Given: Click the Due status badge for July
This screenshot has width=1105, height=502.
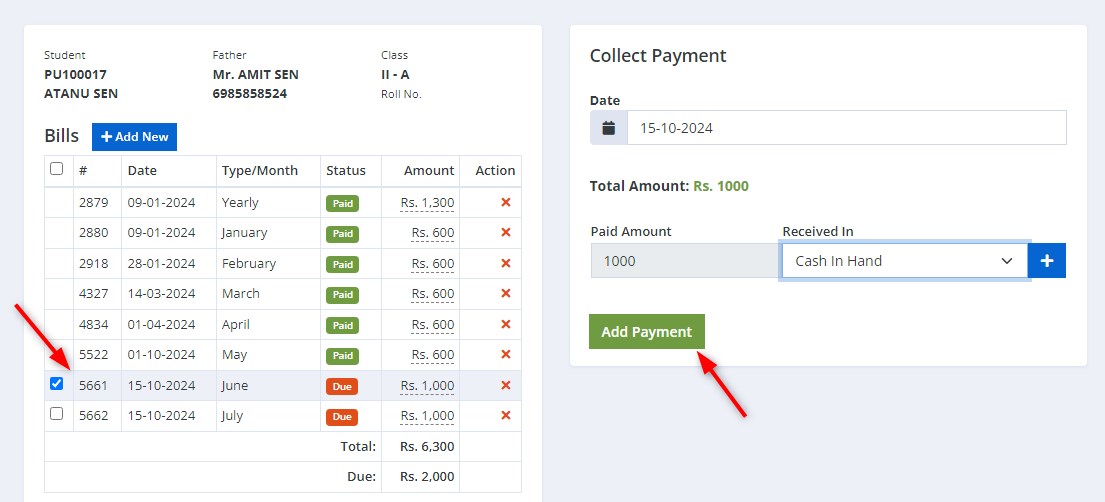Looking at the screenshot, I should coord(342,417).
